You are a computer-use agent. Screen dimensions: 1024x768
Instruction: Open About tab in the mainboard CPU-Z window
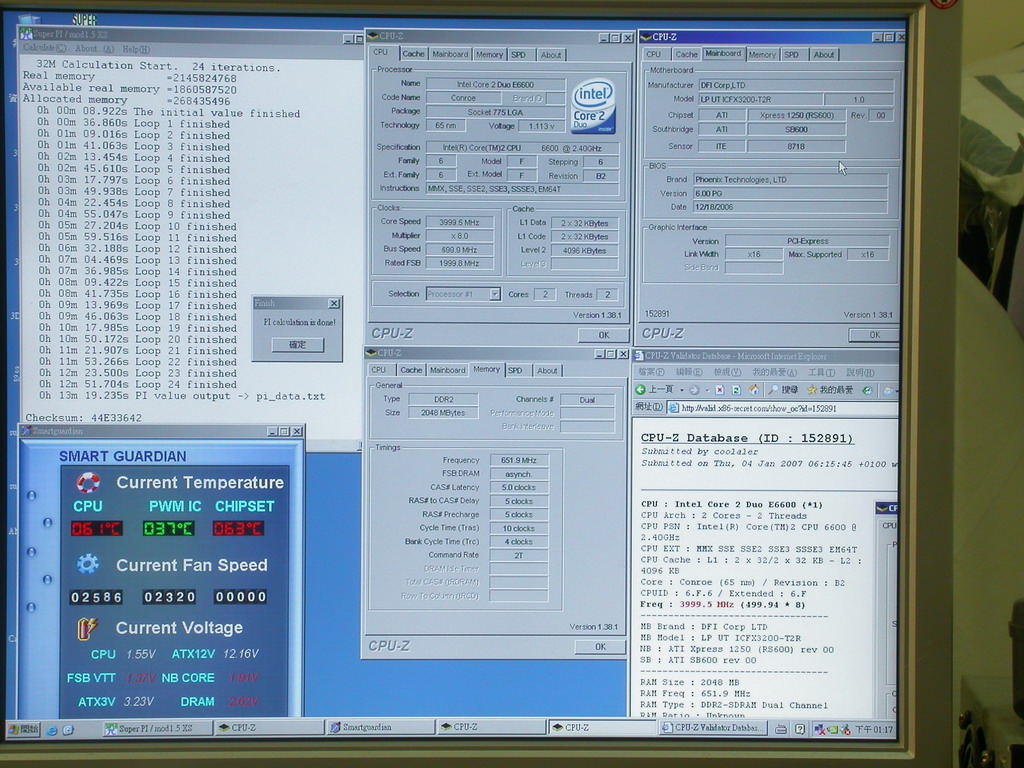coord(824,55)
